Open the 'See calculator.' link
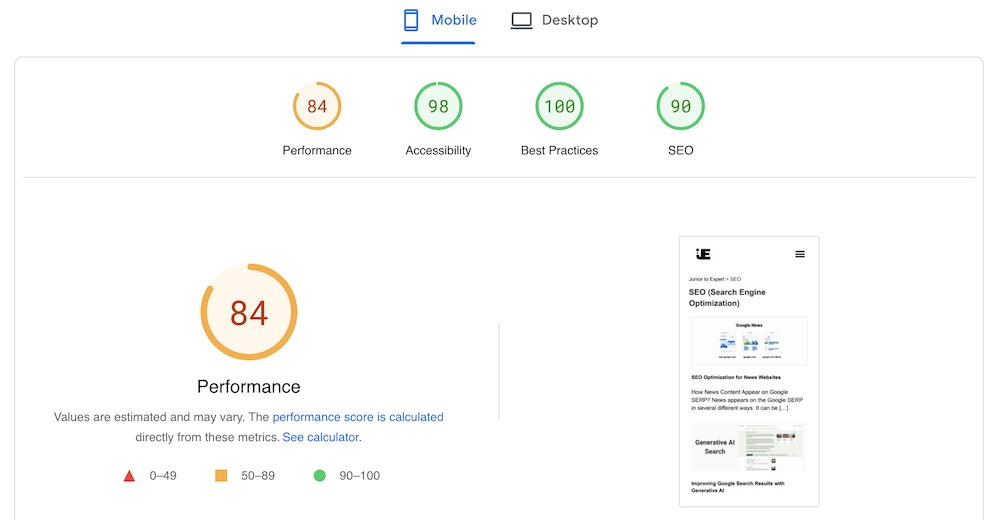The image size is (1000, 520). 322,438
